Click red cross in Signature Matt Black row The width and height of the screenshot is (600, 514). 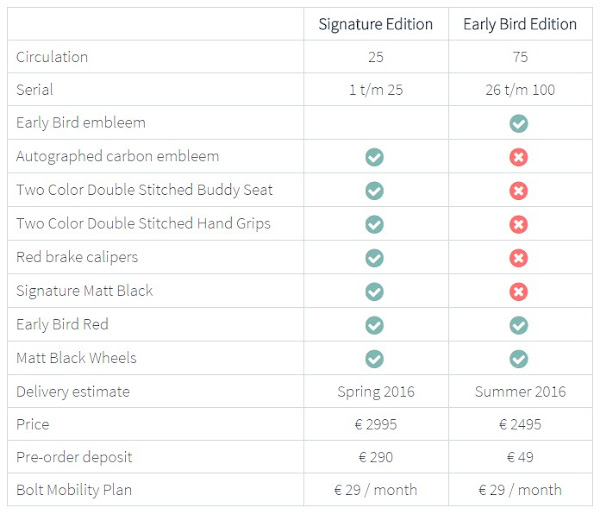(x=519, y=292)
